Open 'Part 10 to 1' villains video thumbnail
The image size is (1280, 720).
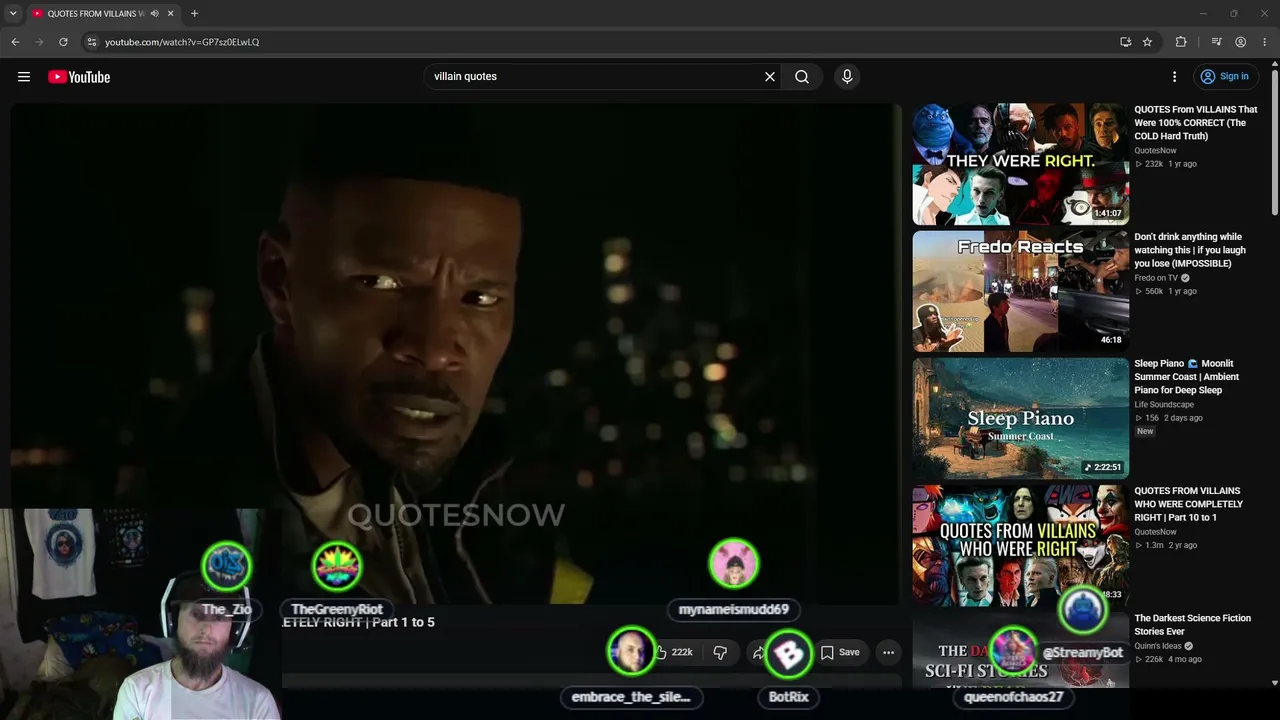pos(1020,545)
